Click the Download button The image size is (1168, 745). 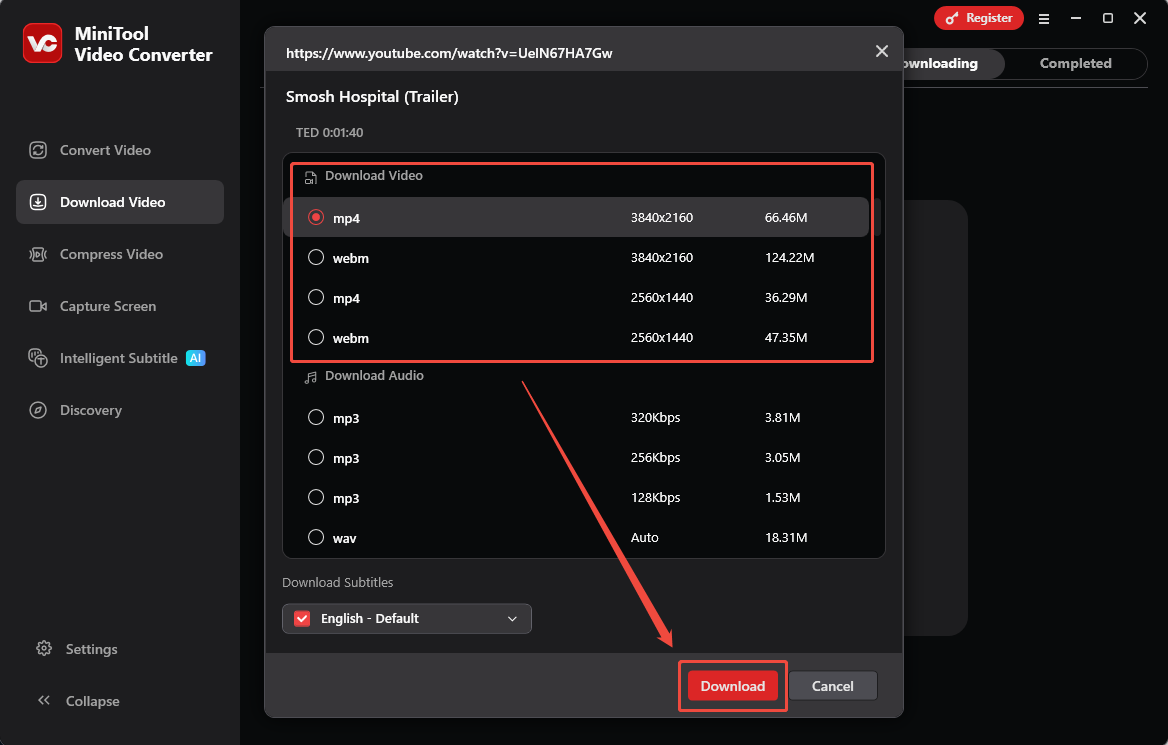click(732, 686)
